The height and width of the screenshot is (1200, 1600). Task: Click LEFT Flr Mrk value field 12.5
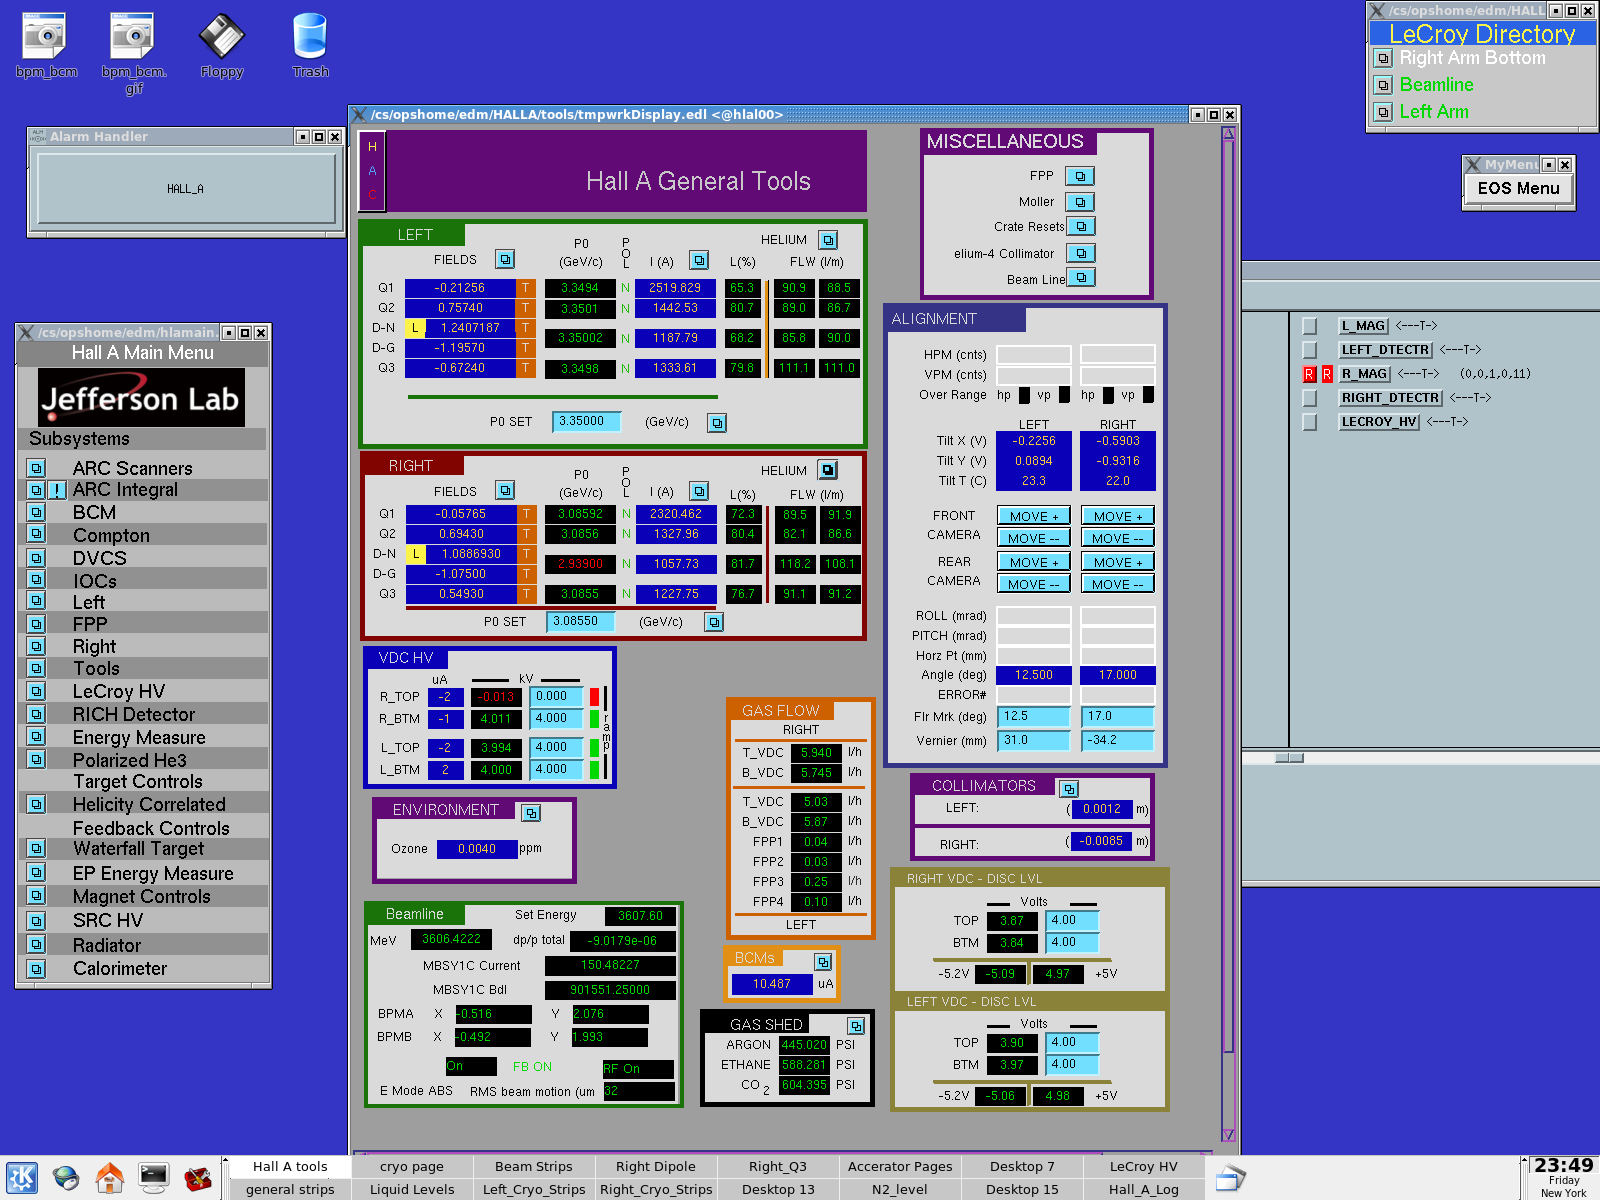coord(1034,716)
